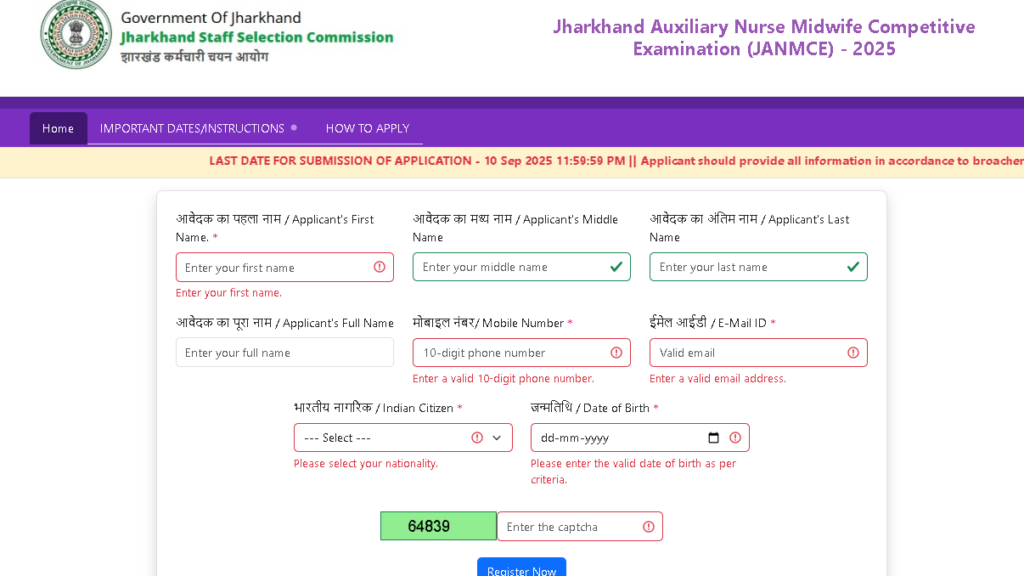Click the Jharkhand government emblem logo
This screenshot has width=1024, height=576.
point(76,33)
